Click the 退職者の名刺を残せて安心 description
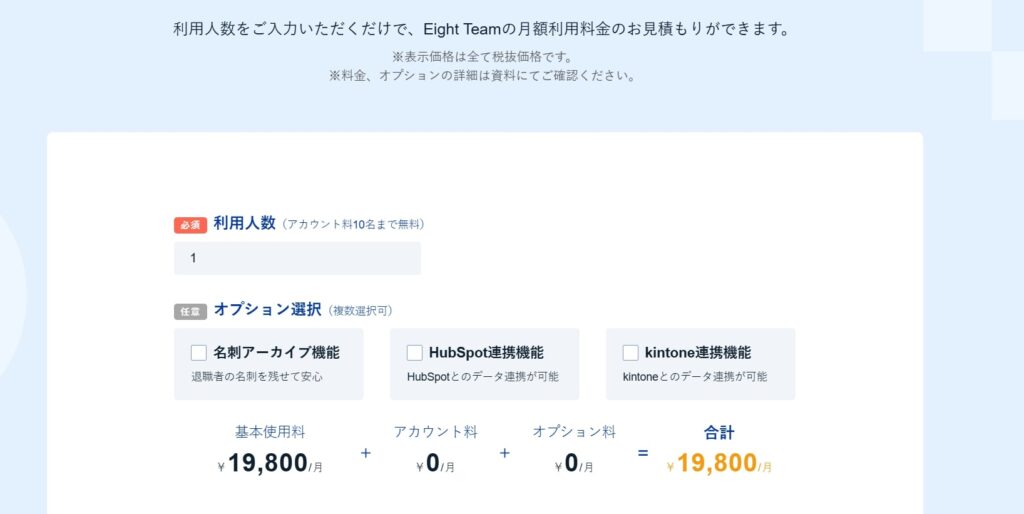This screenshot has height=514, width=1024. coord(257,377)
